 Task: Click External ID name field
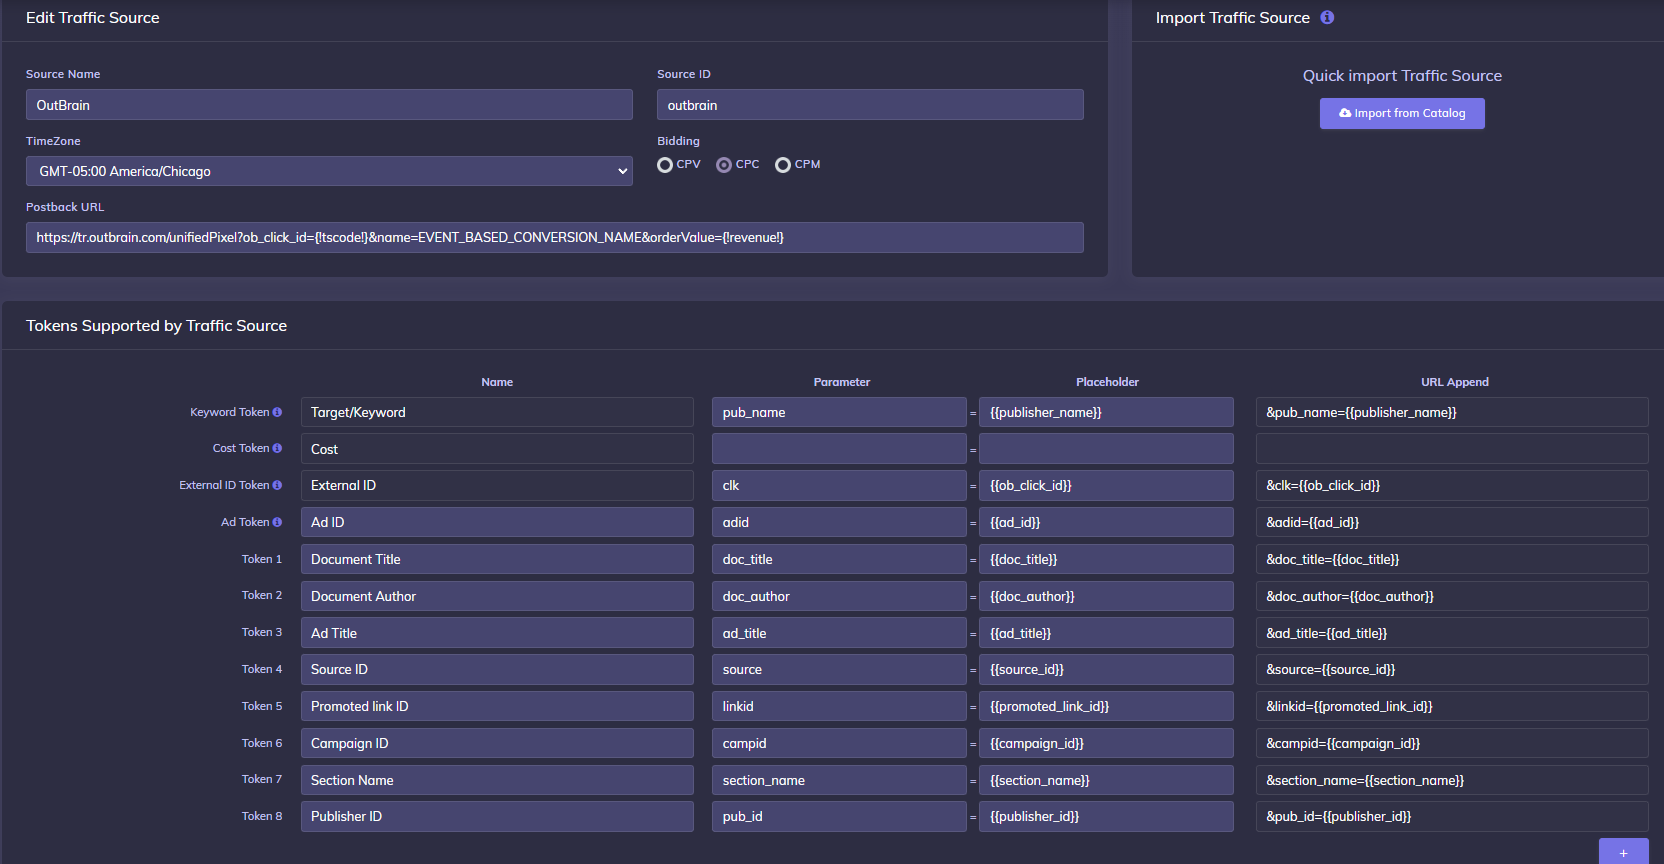[497, 485]
